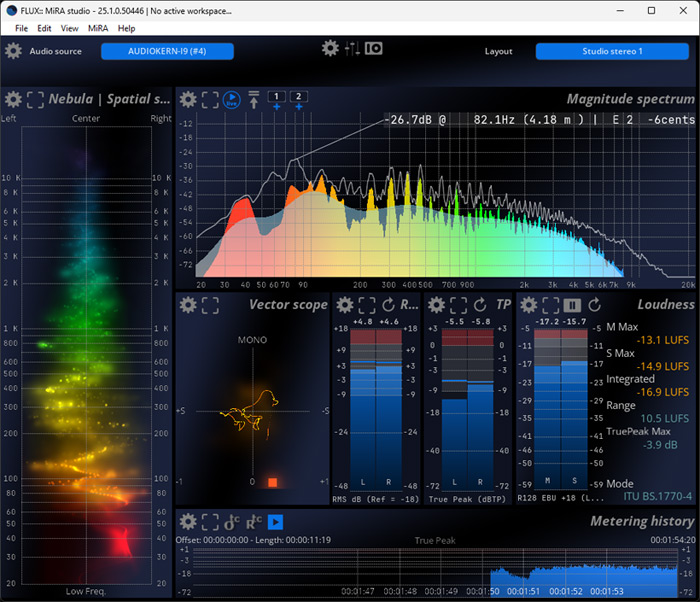Viewport: 700px width, 602px height.
Task: Click the orange square in Vector scope
Action: click(x=273, y=482)
